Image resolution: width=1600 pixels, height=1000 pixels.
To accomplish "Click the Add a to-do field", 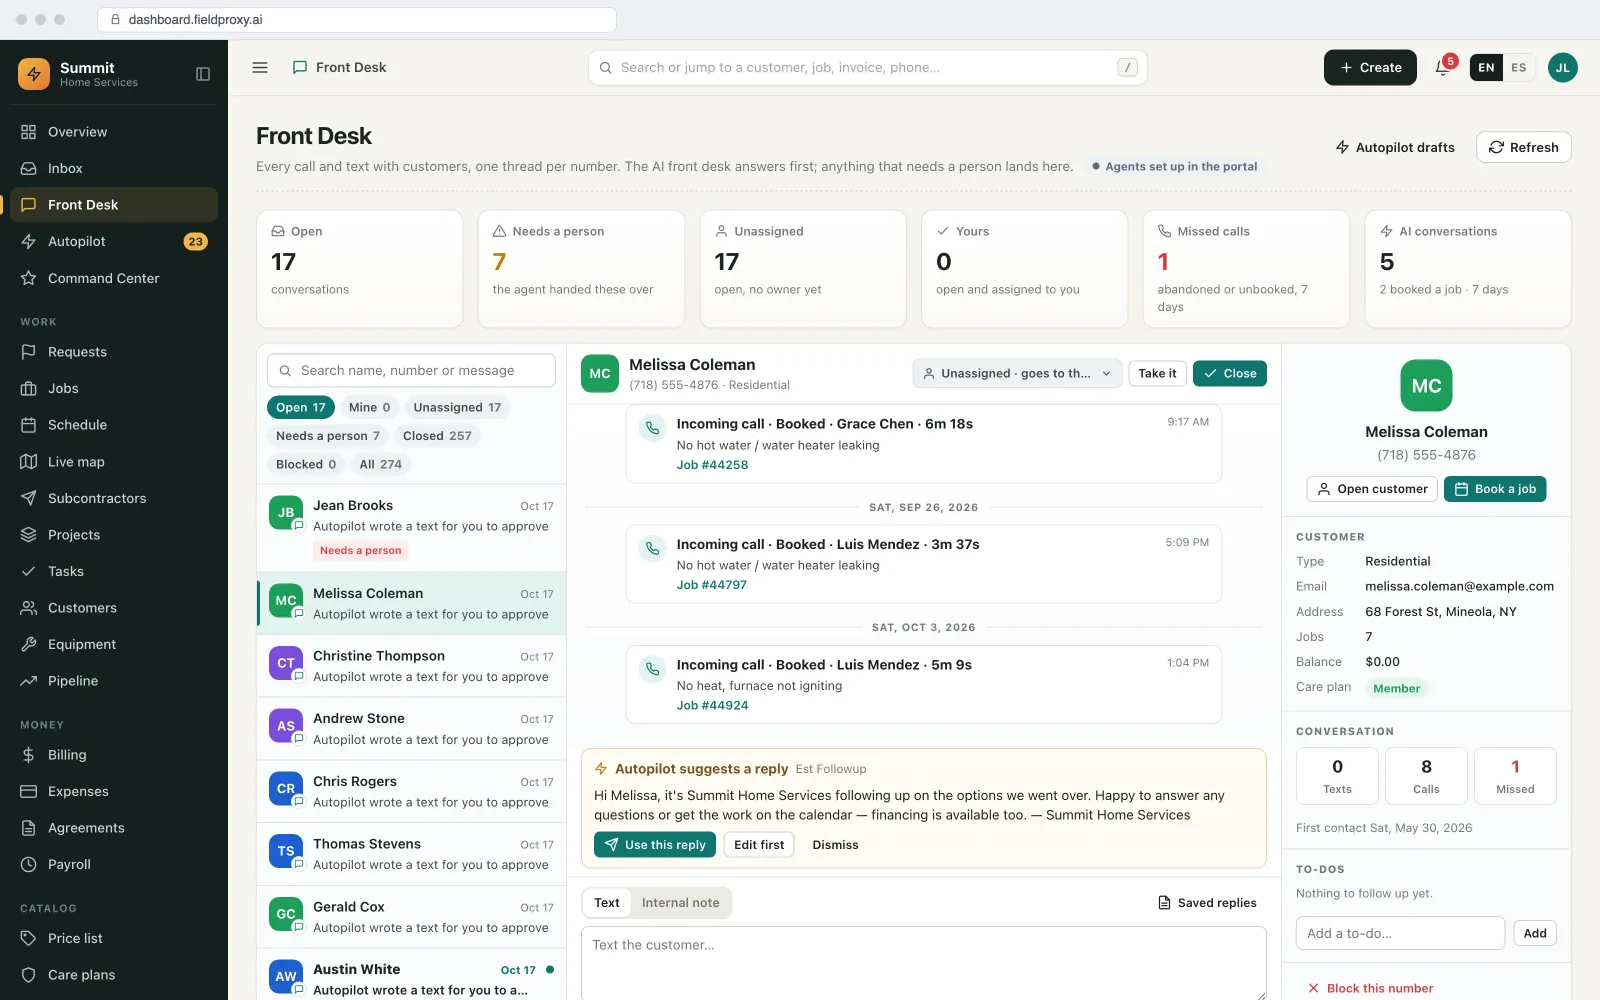I will coord(1400,933).
